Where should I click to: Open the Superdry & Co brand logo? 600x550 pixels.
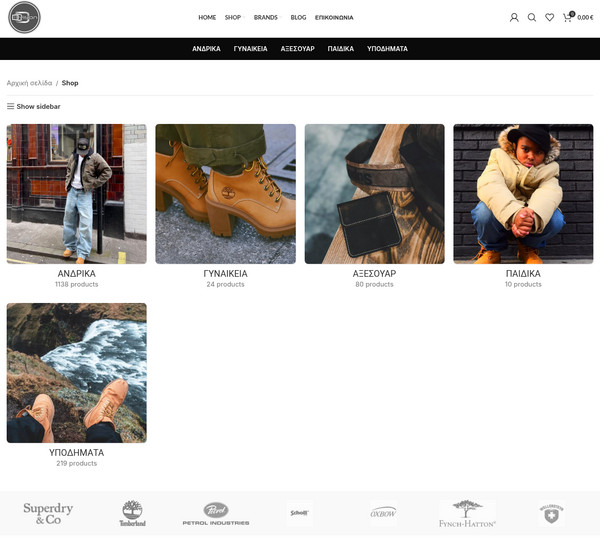(x=48, y=513)
